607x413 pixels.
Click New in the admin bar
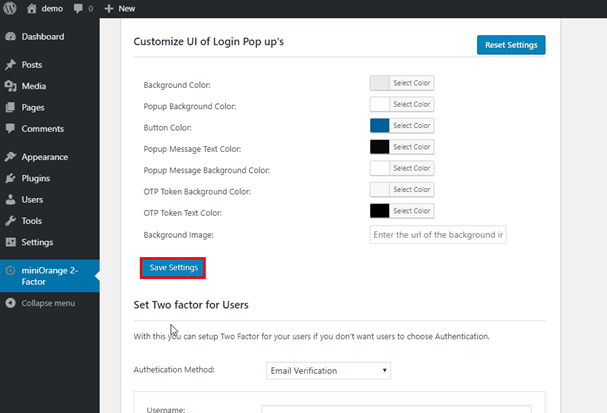(x=127, y=9)
